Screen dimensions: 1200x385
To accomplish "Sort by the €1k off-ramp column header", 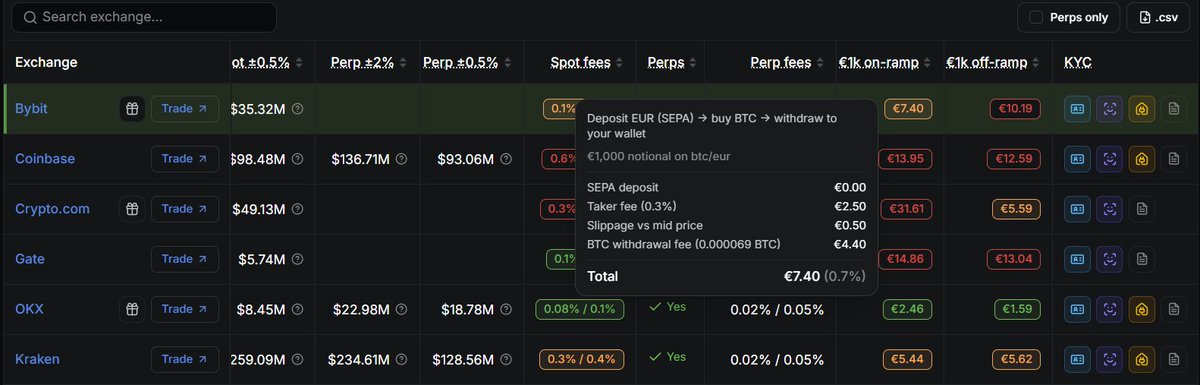I will (x=987, y=62).
